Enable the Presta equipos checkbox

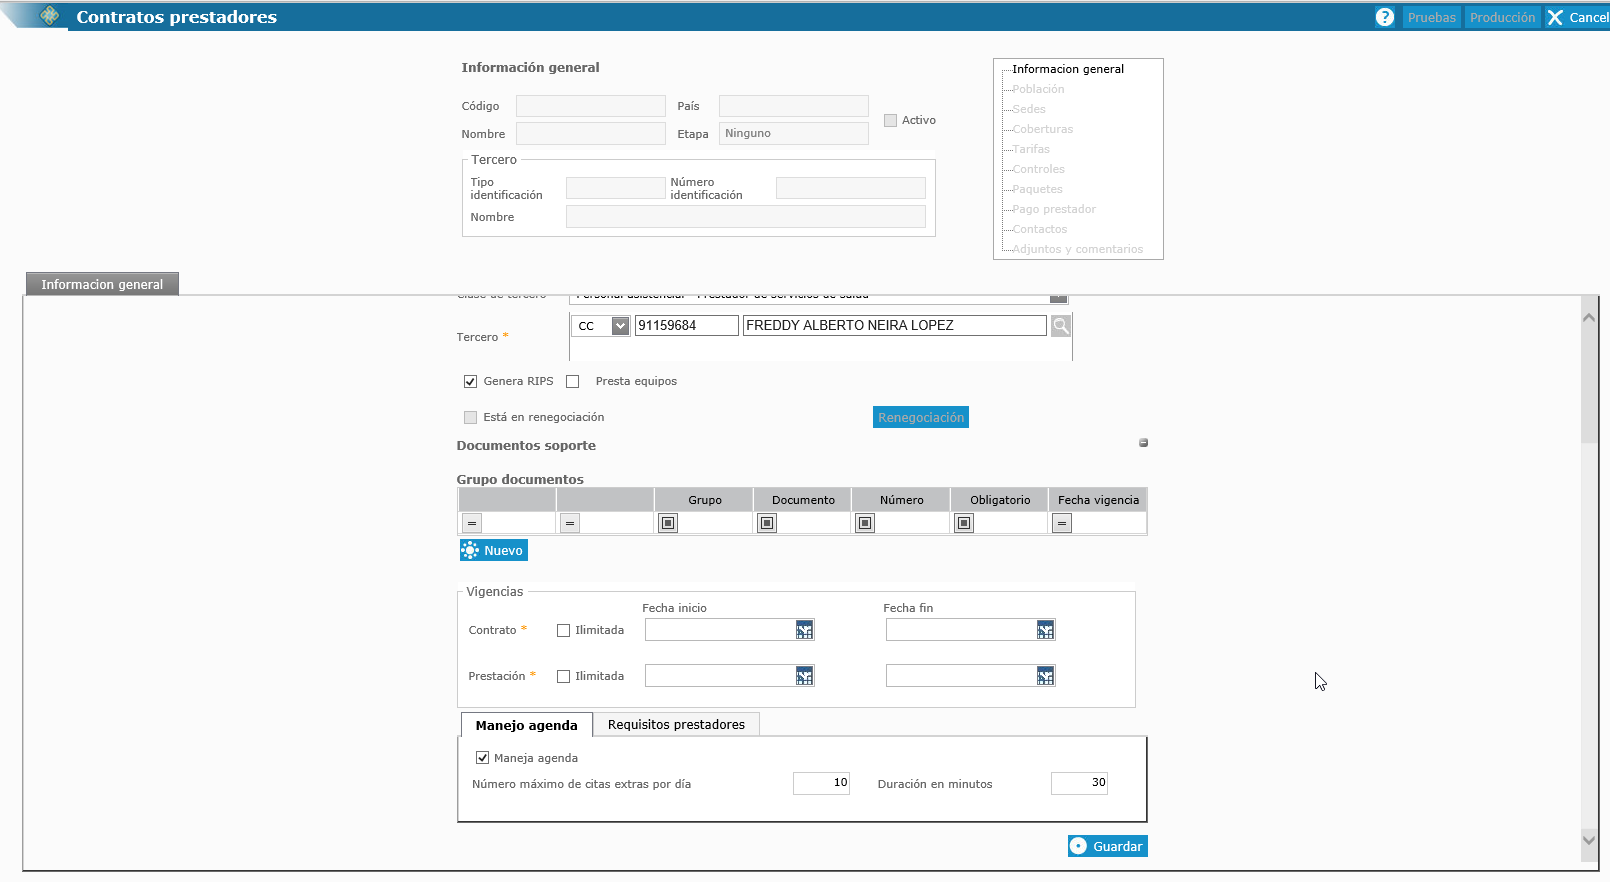pyautogui.click(x=573, y=382)
